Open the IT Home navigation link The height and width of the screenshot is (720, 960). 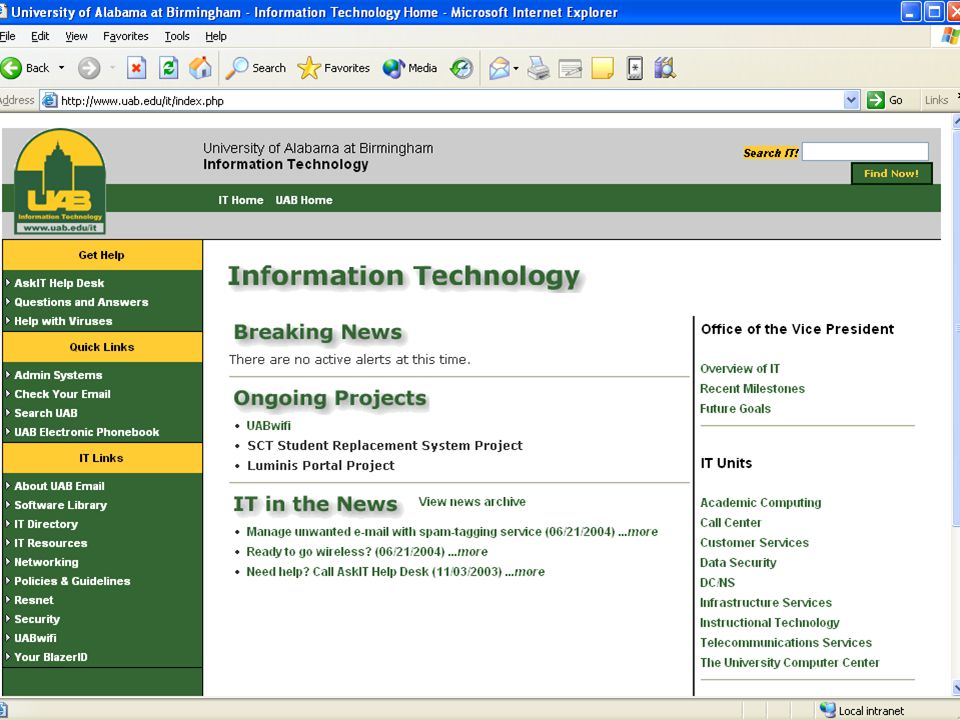pyautogui.click(x=241, y=200)
